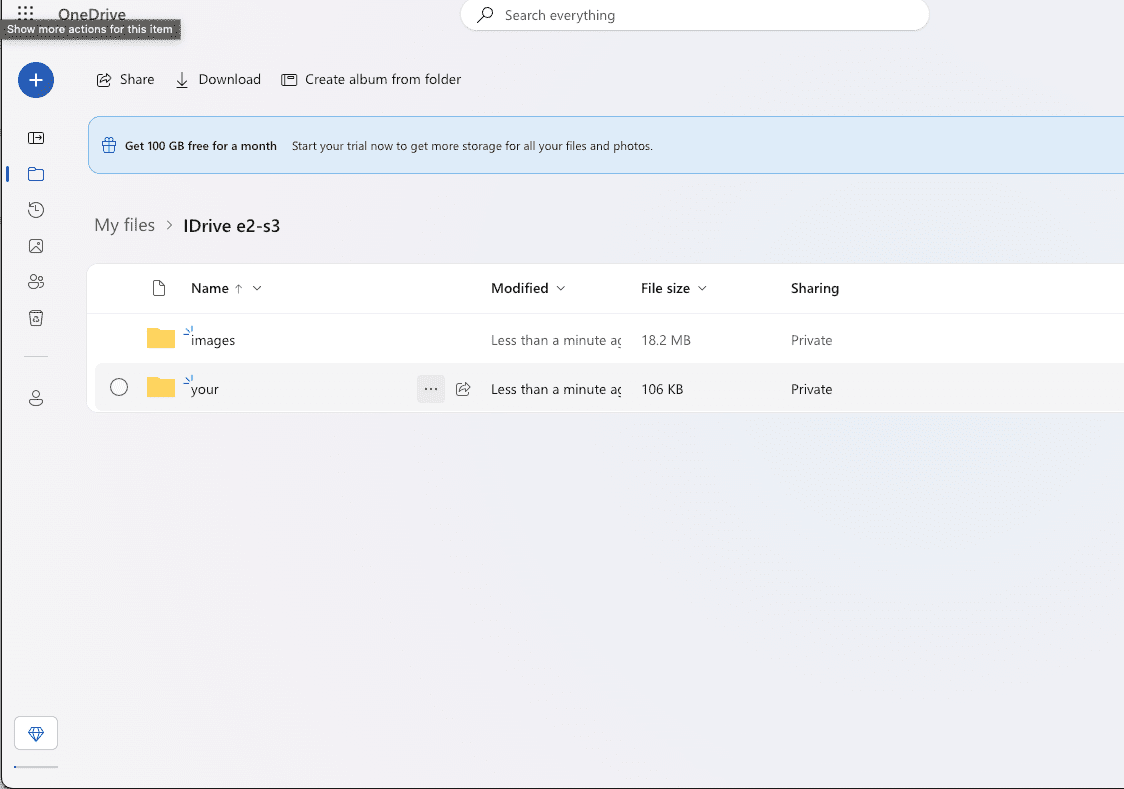Click the IDrive e2-s3 breadcrumb
1124x789 pixels.
point(232,226)
